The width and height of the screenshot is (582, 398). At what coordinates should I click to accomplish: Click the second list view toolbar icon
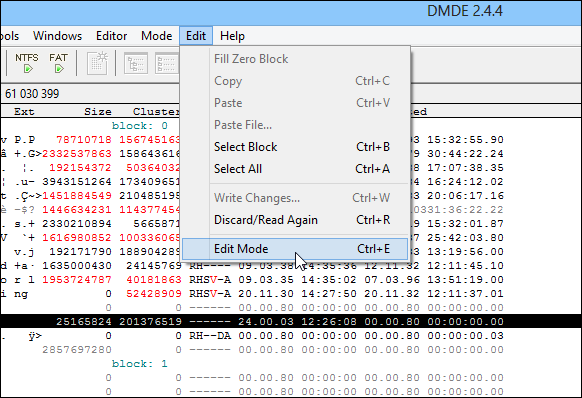pos(167,63)
